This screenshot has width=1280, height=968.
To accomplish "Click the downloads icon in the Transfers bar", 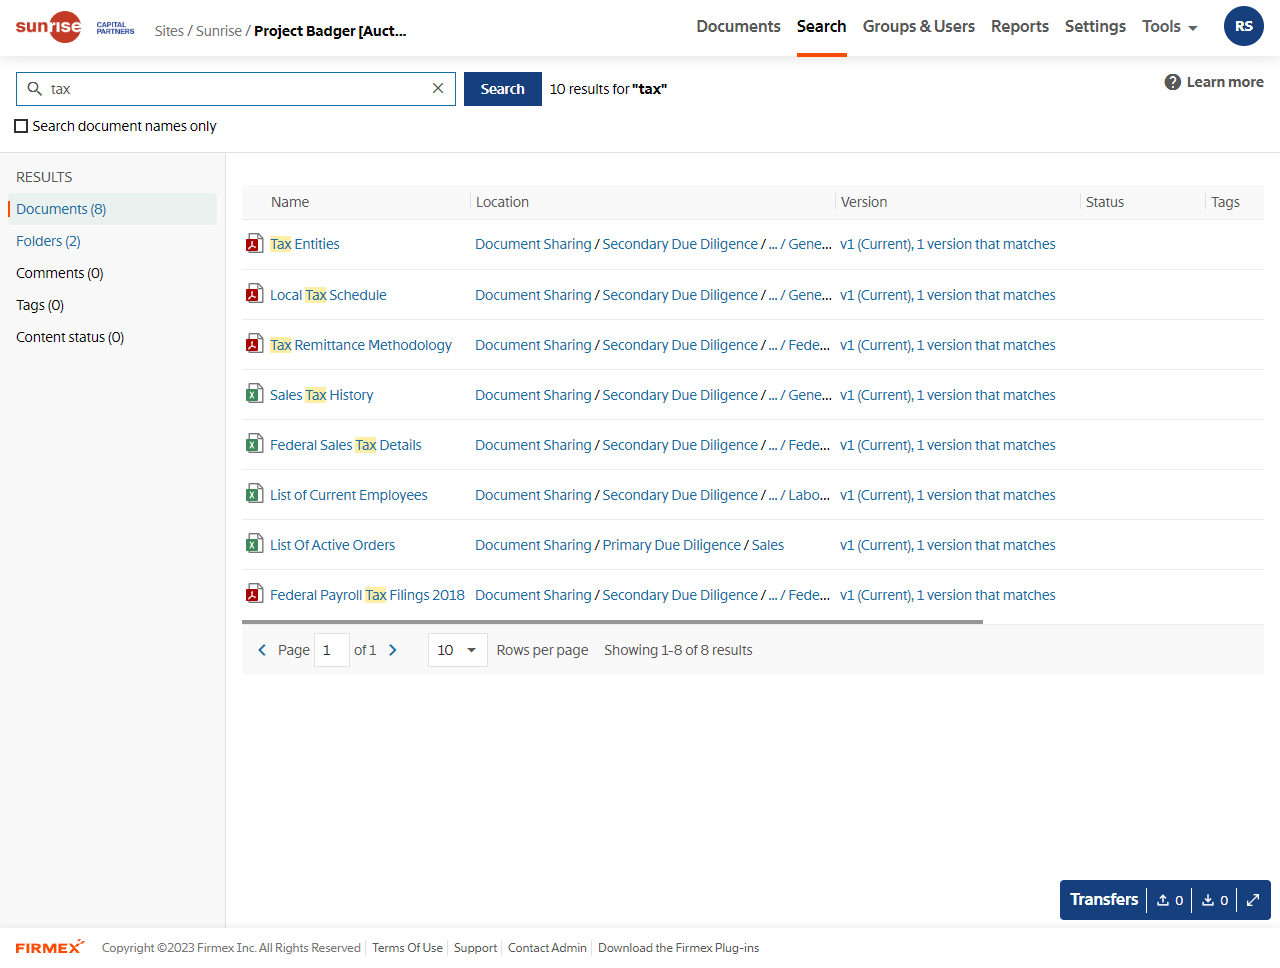I will click(x=1209, y=900).
